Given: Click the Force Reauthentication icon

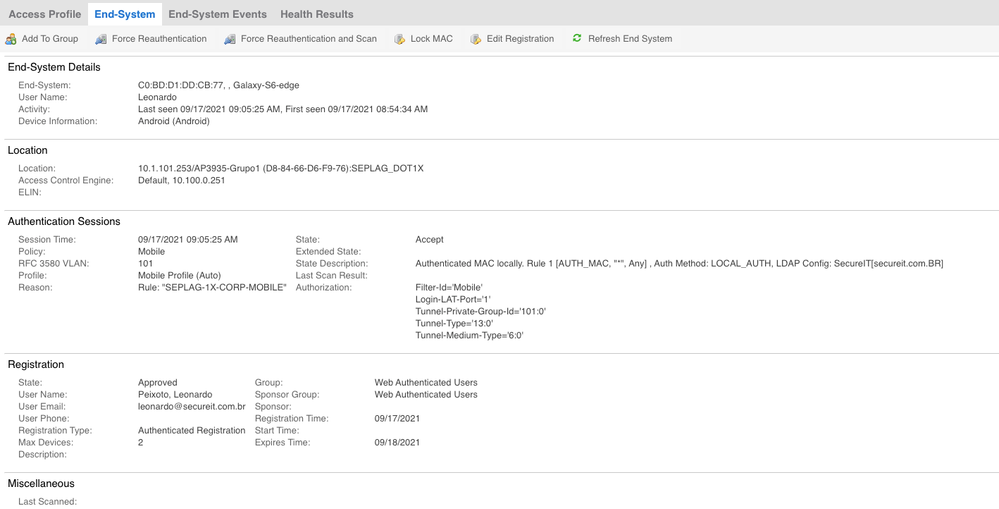Looking at the screenshot, I should point(101,39).
